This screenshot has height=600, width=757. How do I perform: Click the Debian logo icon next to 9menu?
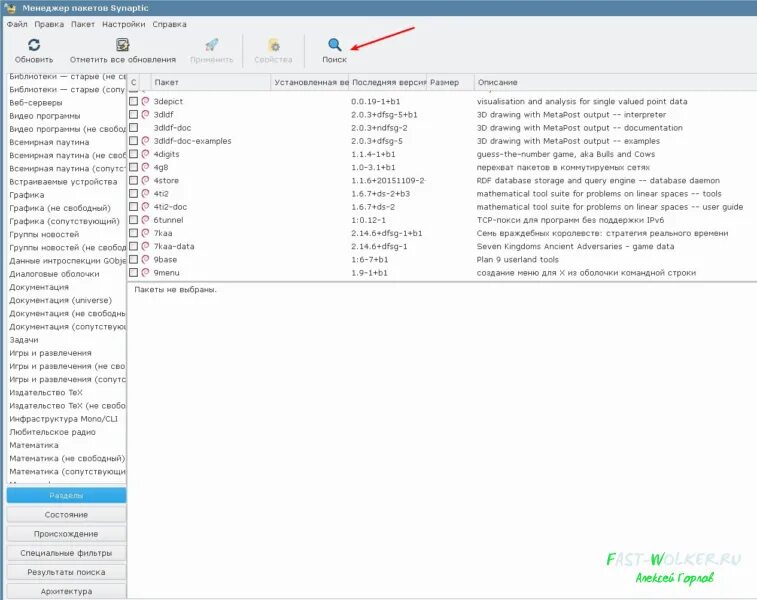point(145,273)
